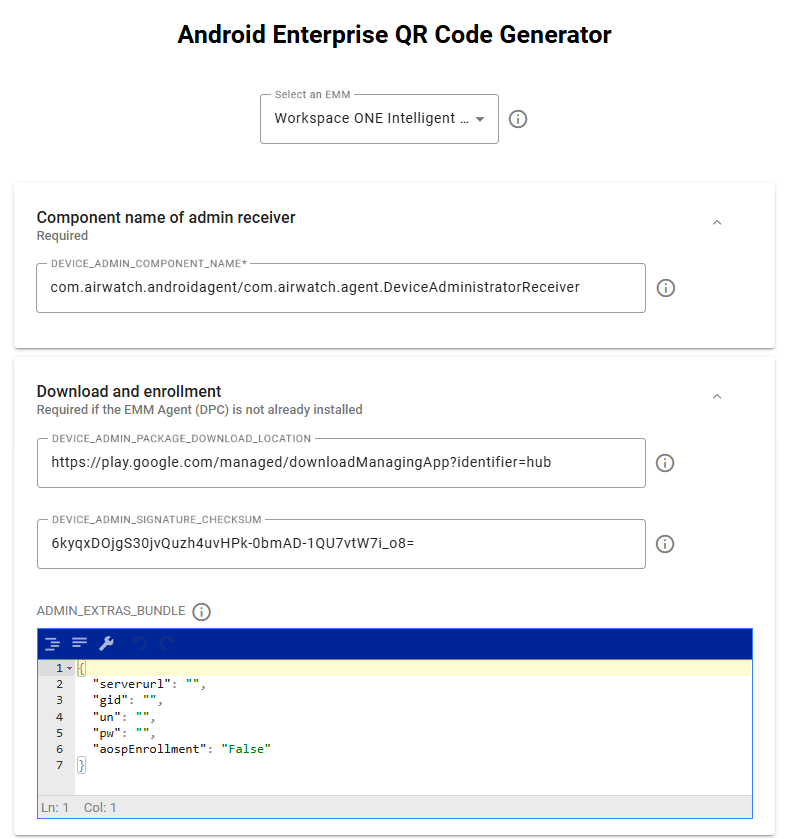Click the Download and enrollment heading
The width and height of the screenshot is (790, 839).
click(x=129, y=392)
